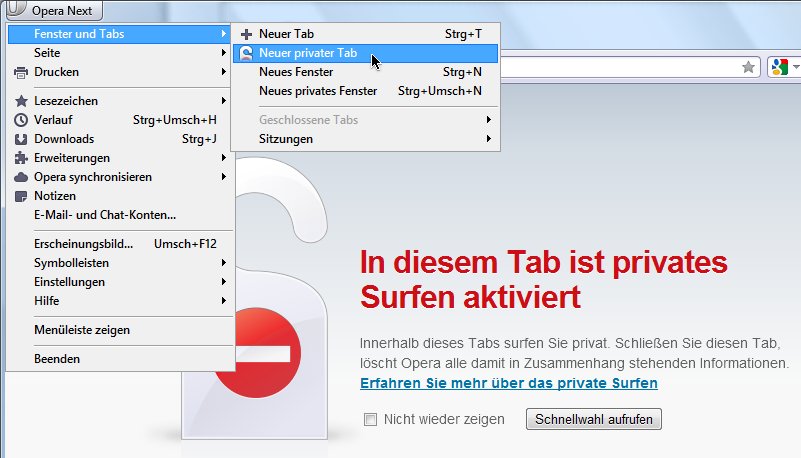Click the download tray icon beside Downloads
The height and width of the screenshot is (458, 801).
pos(21,139)
